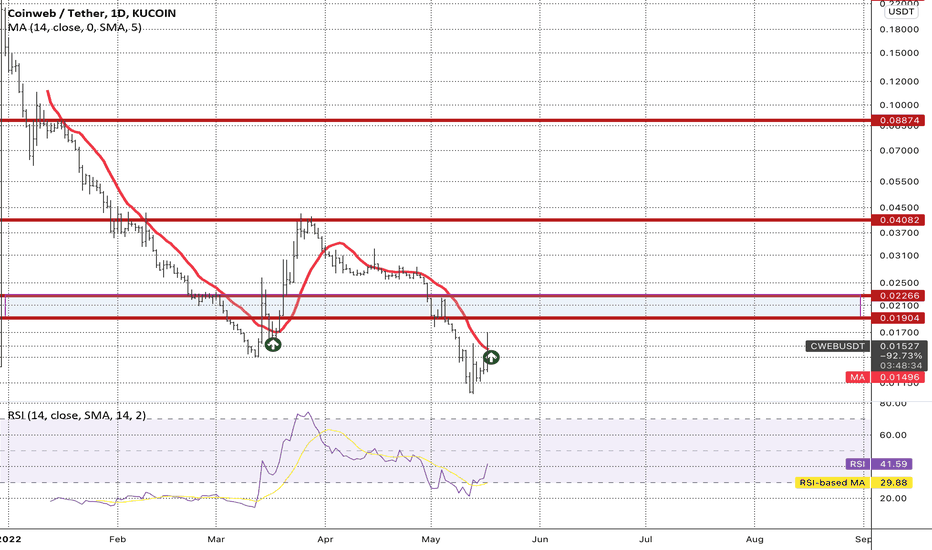The image size is (932, 550).
Task: Click the 0.04082 red price label
Action: coord(899,220)
